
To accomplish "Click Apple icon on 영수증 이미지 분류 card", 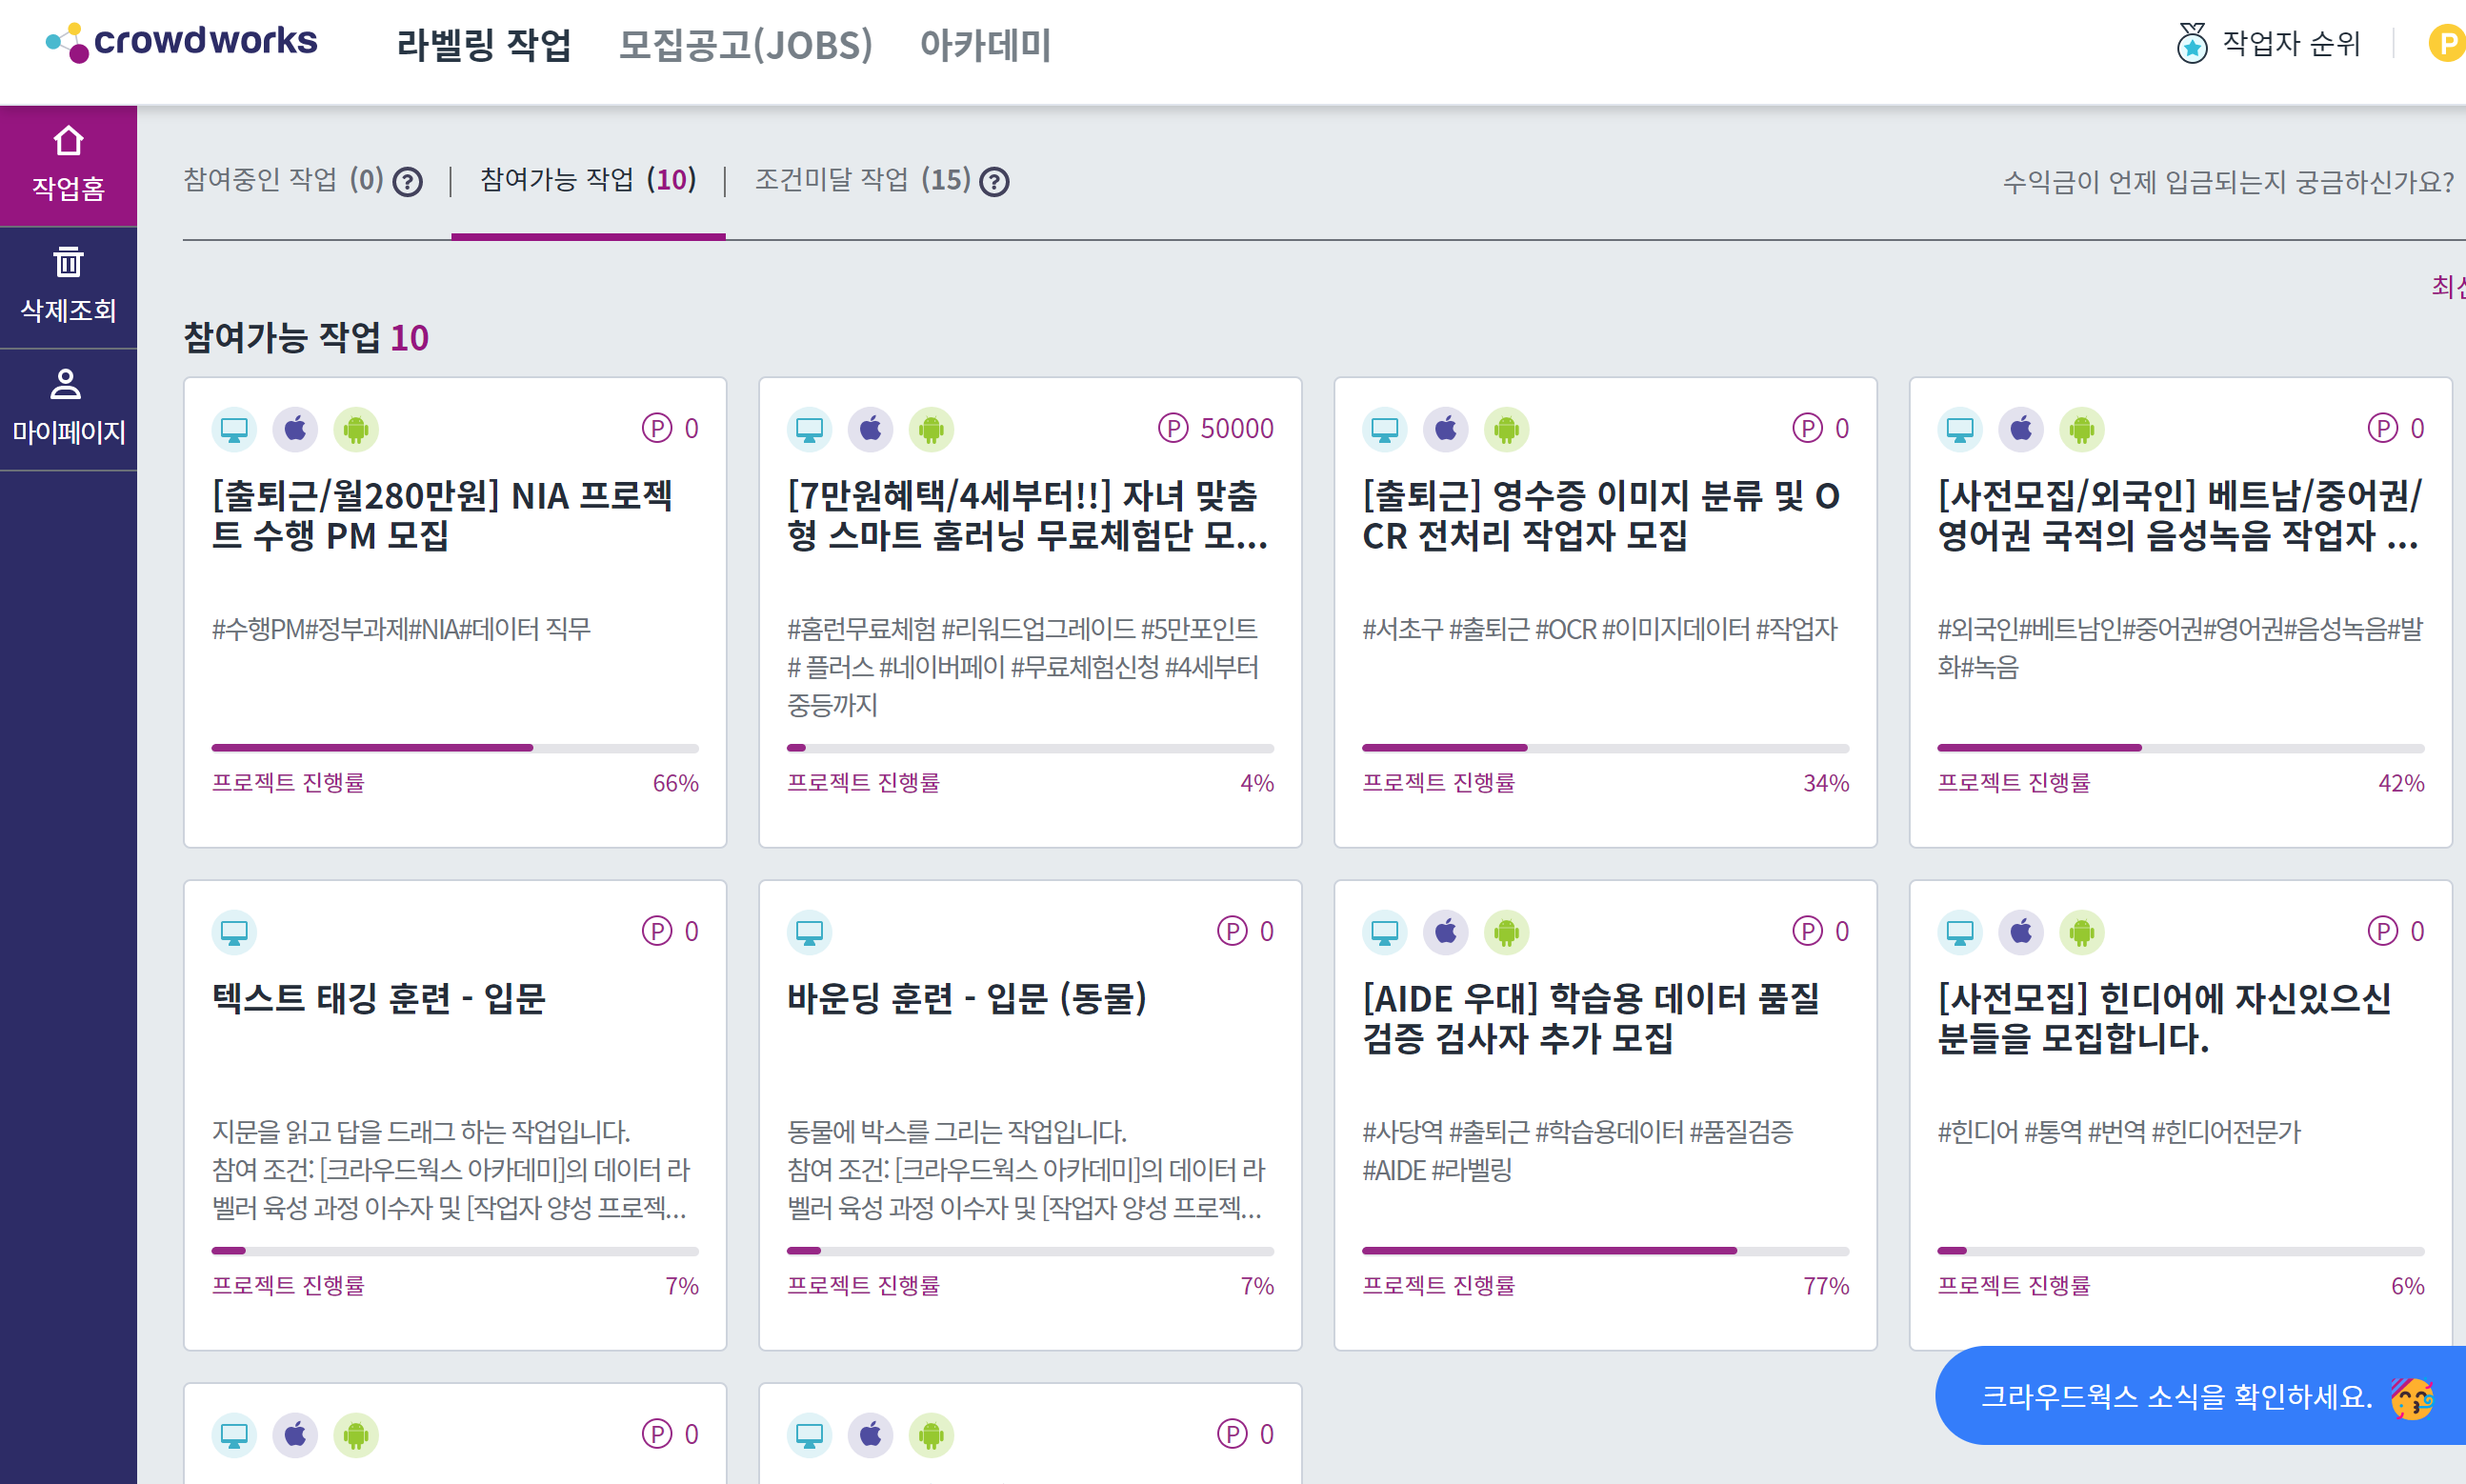I will pos(1446,430).
